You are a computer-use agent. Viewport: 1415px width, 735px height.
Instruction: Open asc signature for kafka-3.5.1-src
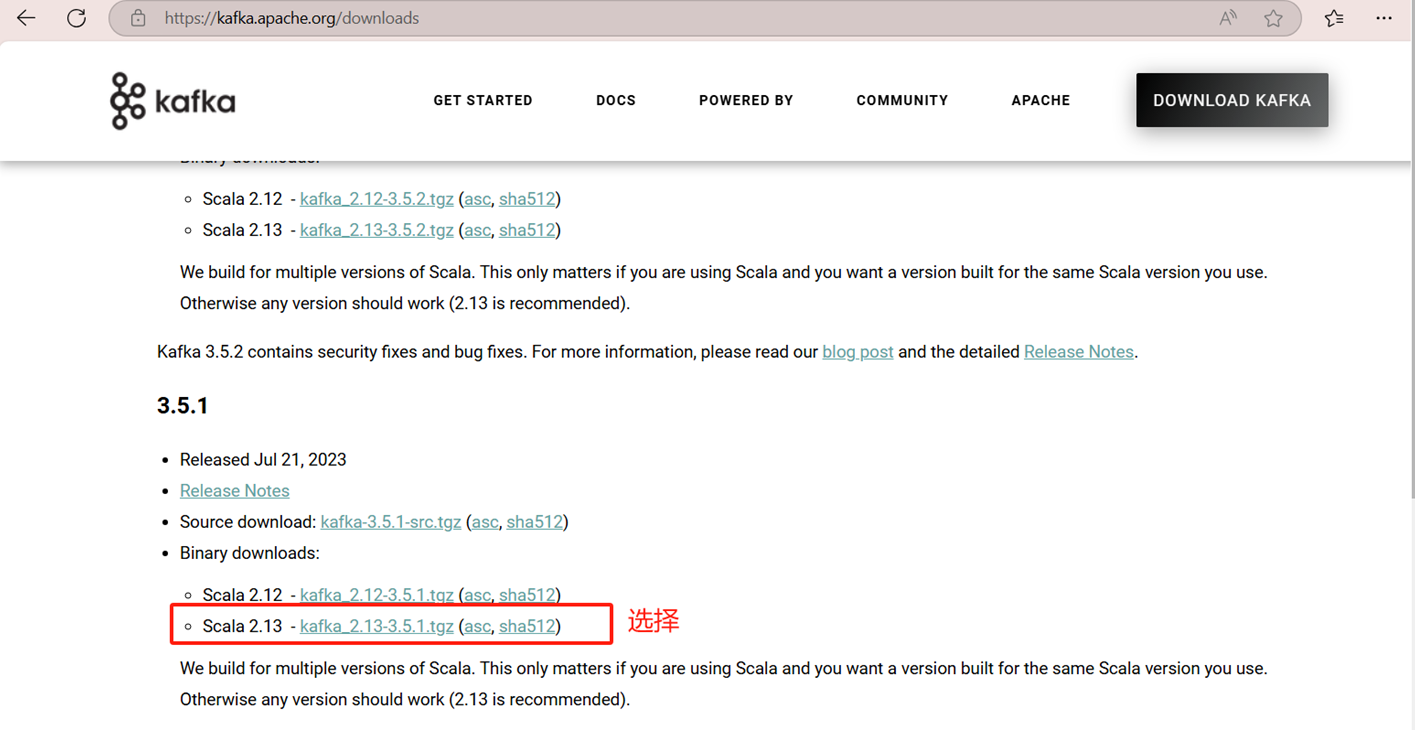[485, 522]
